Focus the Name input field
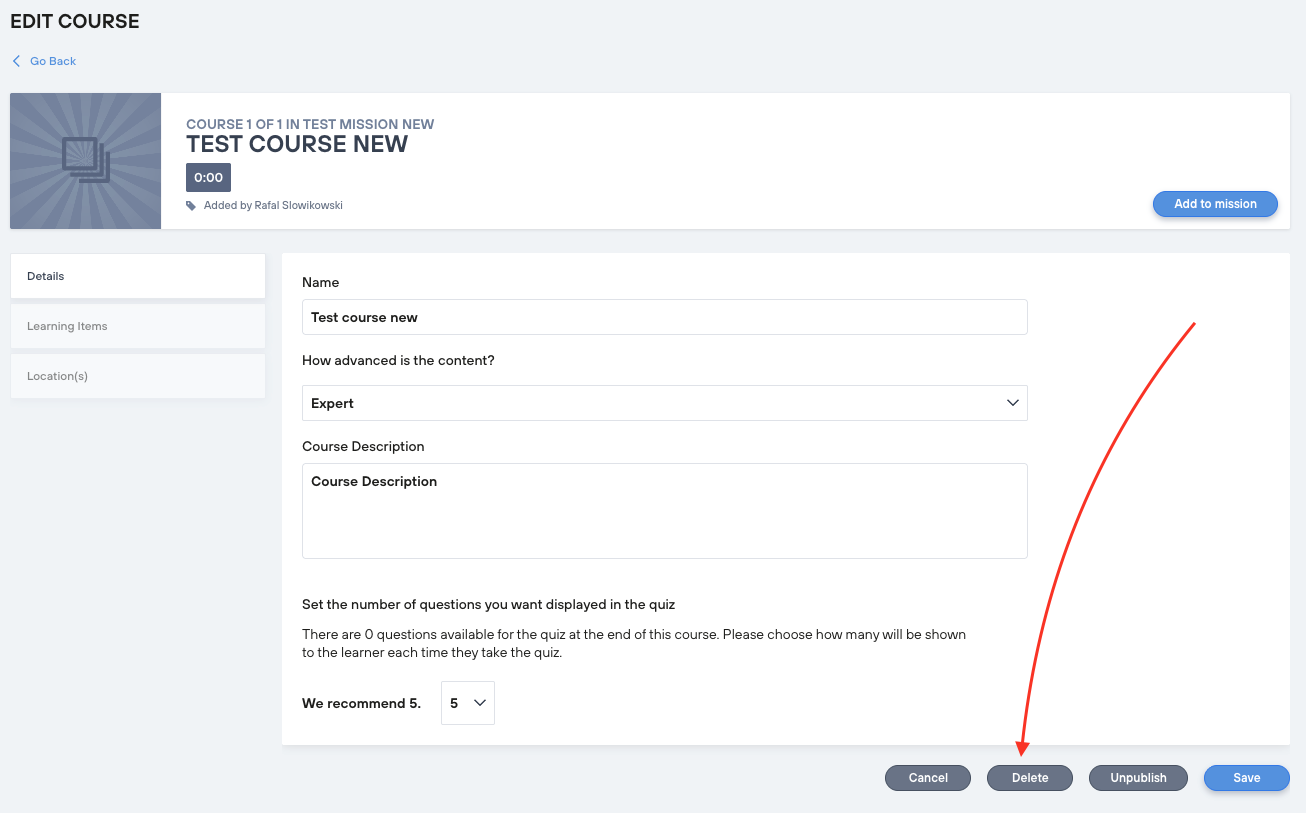Viewport: 1306px width, 813px height. [664, 317]
